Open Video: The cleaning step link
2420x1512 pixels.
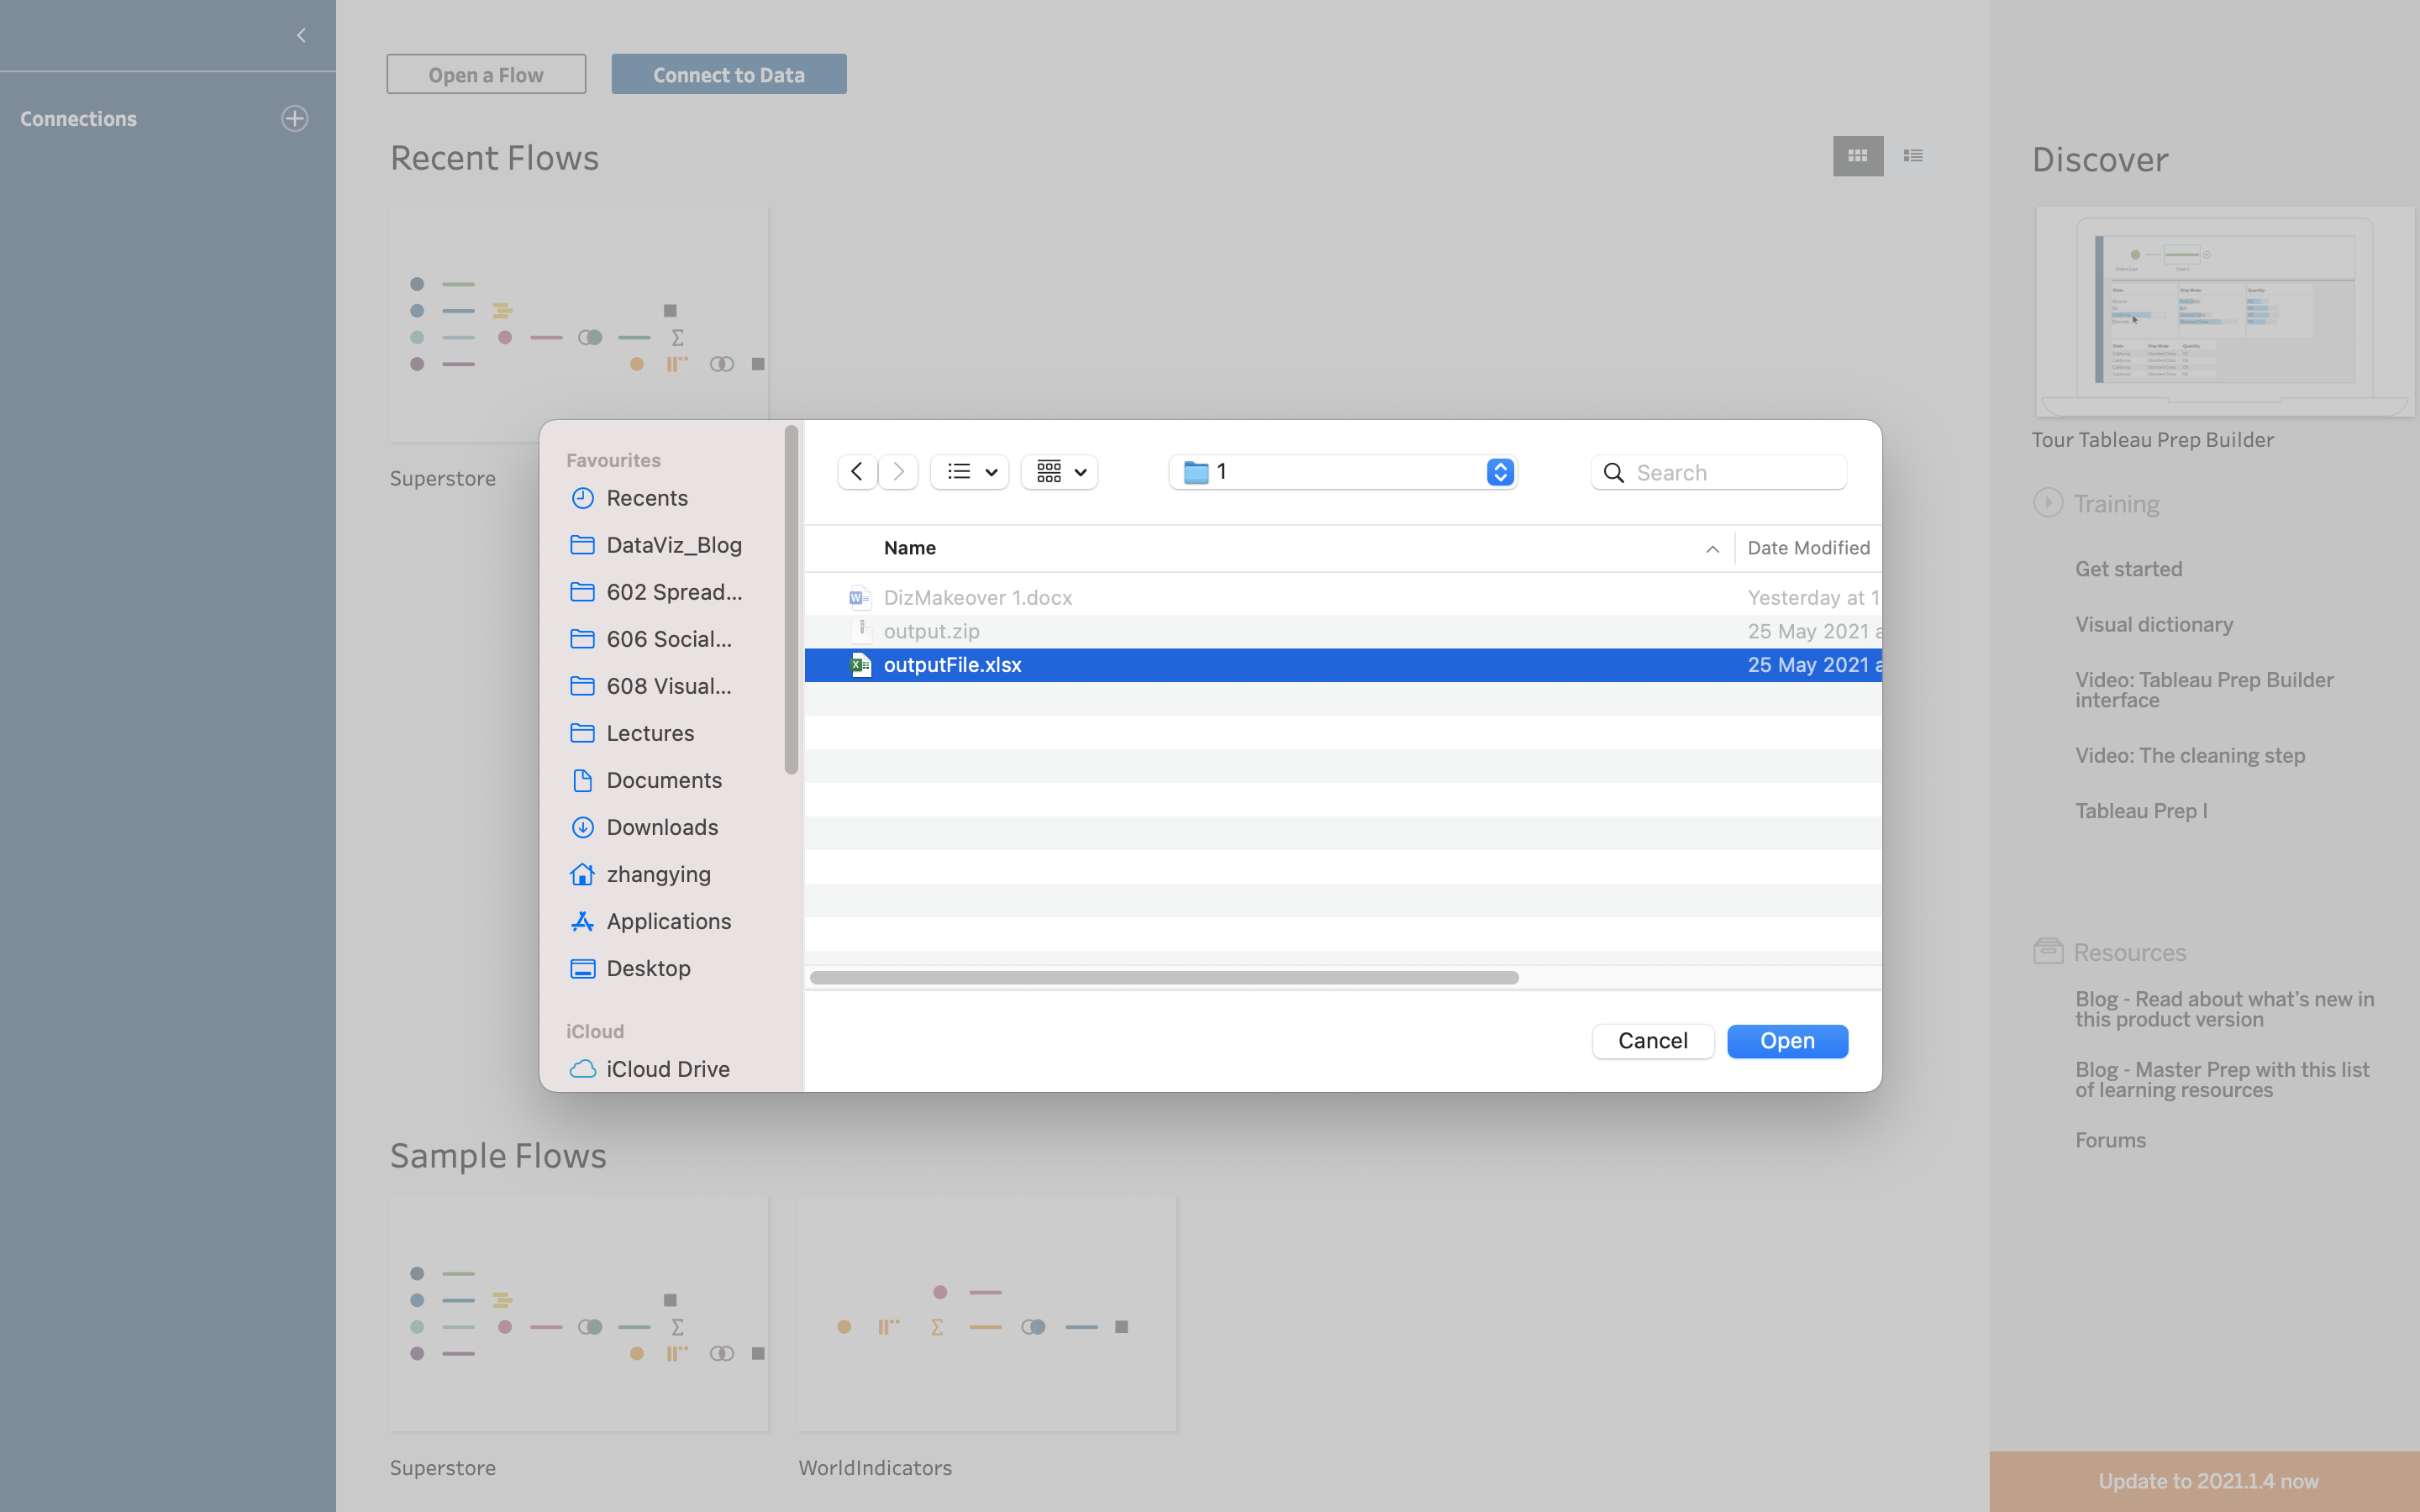point(2190,756)
